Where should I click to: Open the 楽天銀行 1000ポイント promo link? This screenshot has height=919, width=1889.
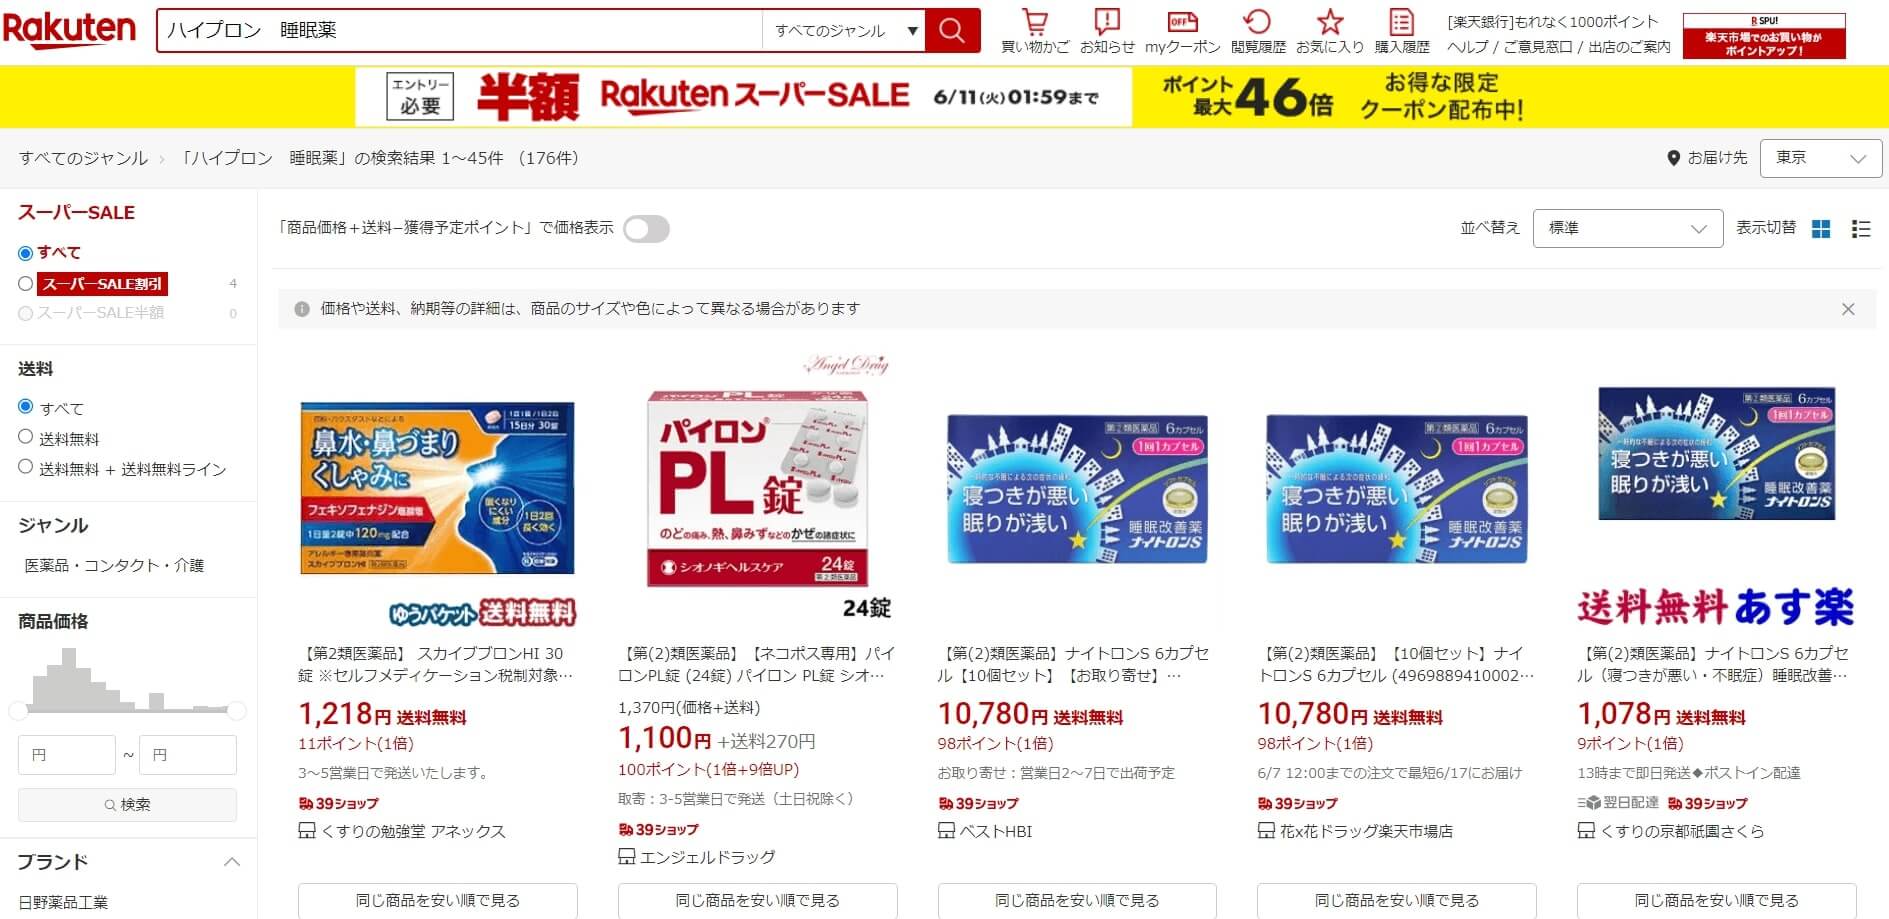tap(1552, 22)
